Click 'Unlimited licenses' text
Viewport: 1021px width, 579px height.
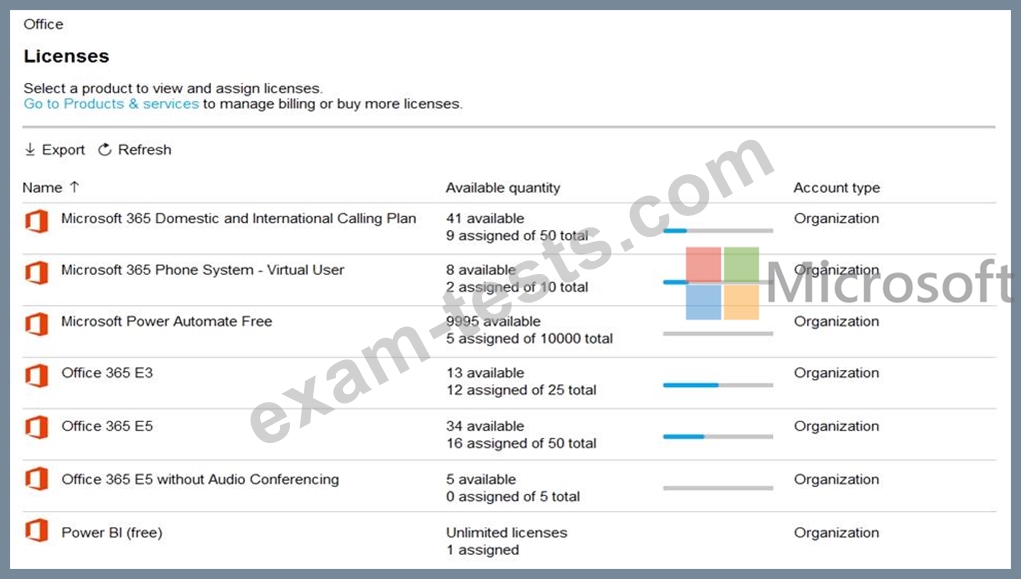click(507, 532)
